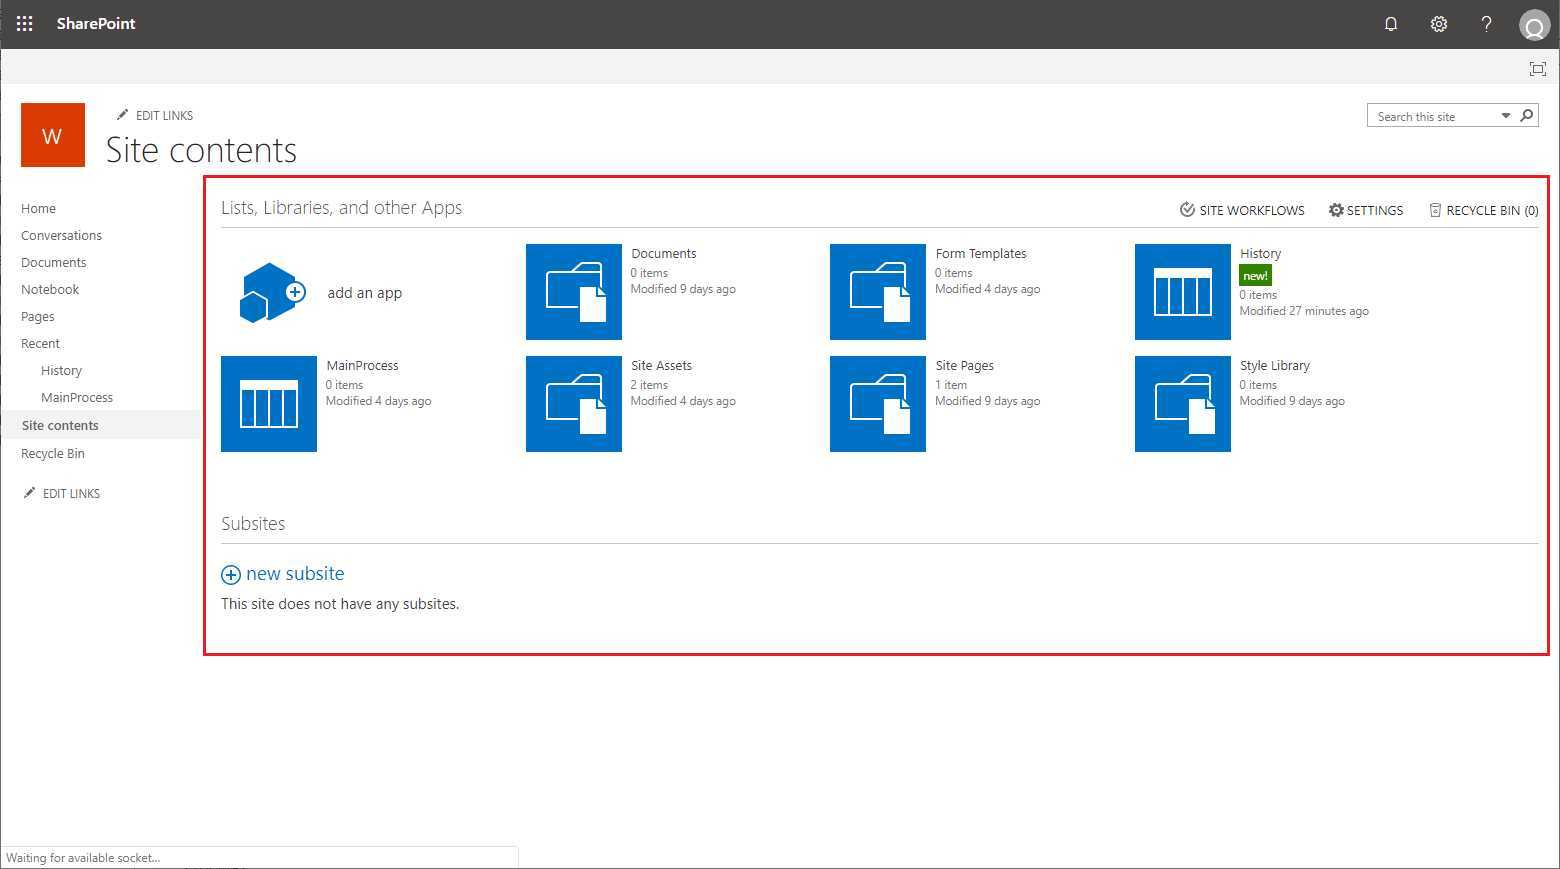Open Conversations in the left navigation
Image resolution: width=1560 pixels, height=869 pixels.
61,235
